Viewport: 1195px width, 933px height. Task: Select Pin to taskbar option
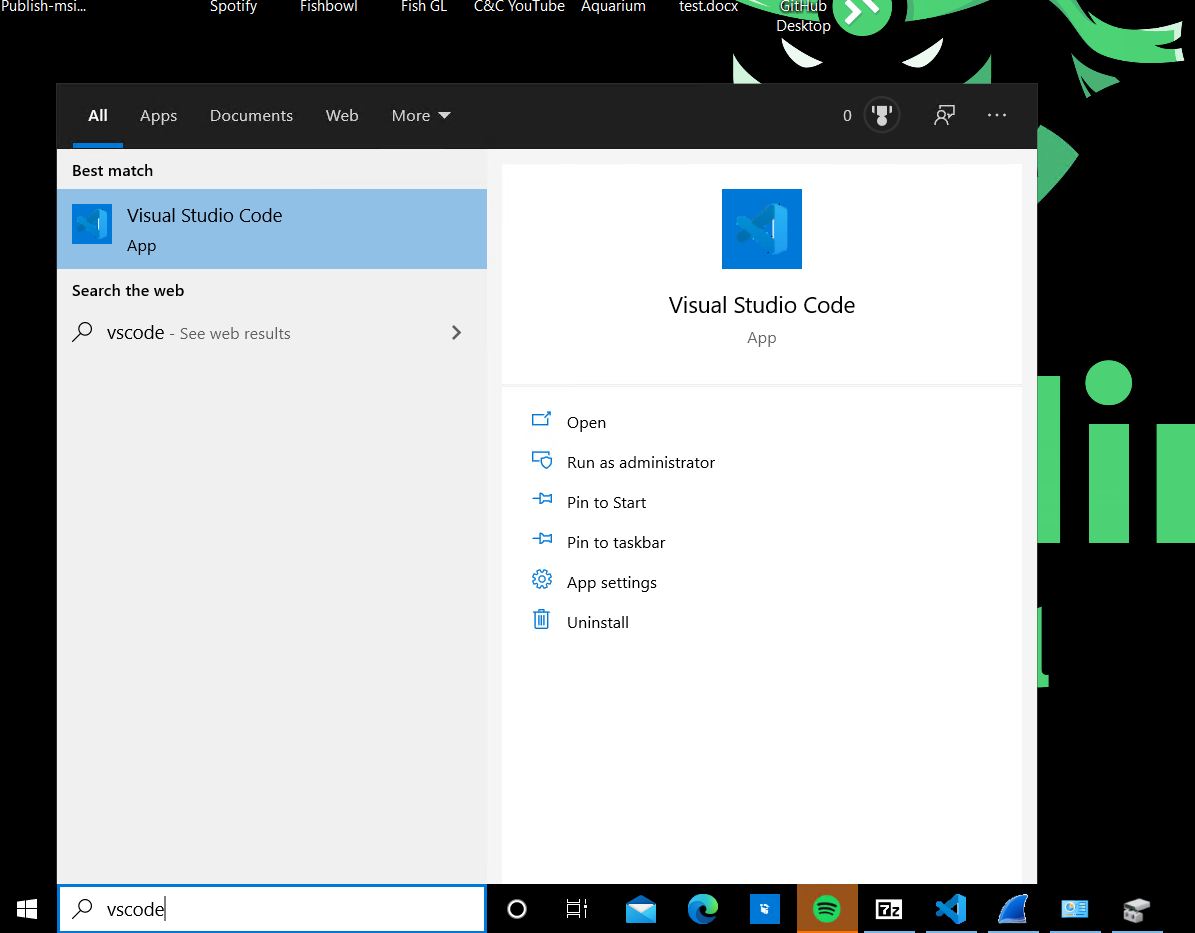click(x=616, y=542)
